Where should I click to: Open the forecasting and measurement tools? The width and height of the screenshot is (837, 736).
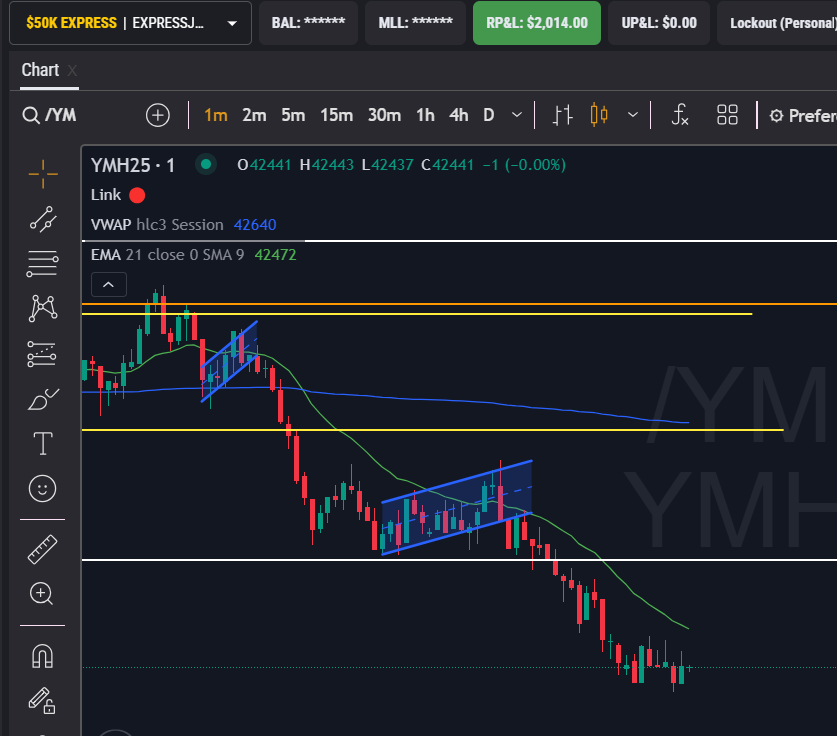pos(42,354)
